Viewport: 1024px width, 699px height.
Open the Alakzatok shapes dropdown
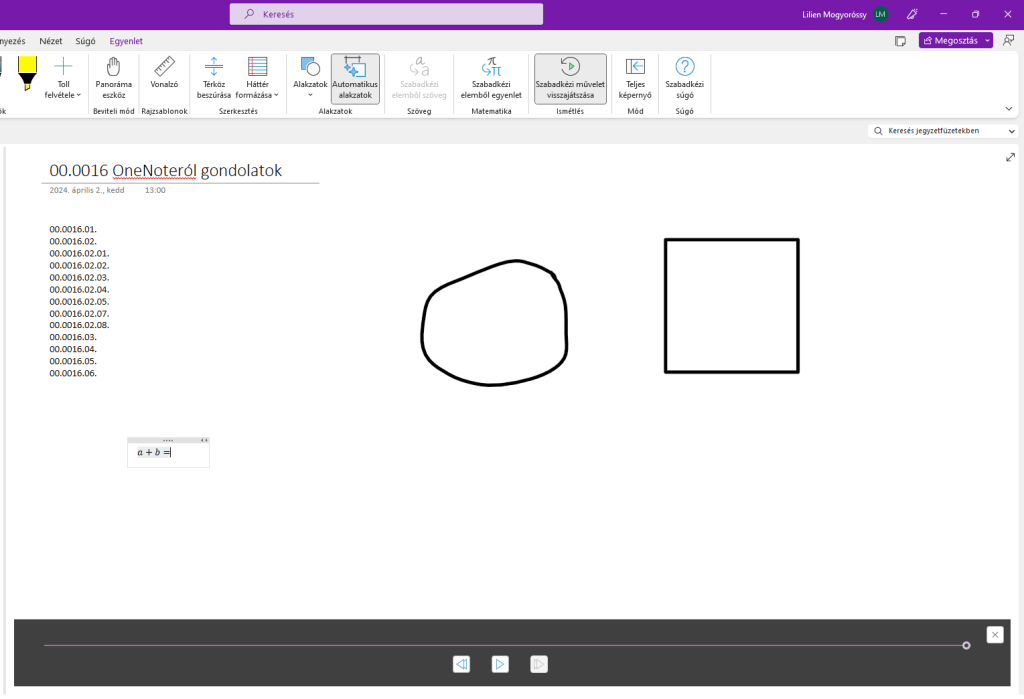tap(310, 77)
